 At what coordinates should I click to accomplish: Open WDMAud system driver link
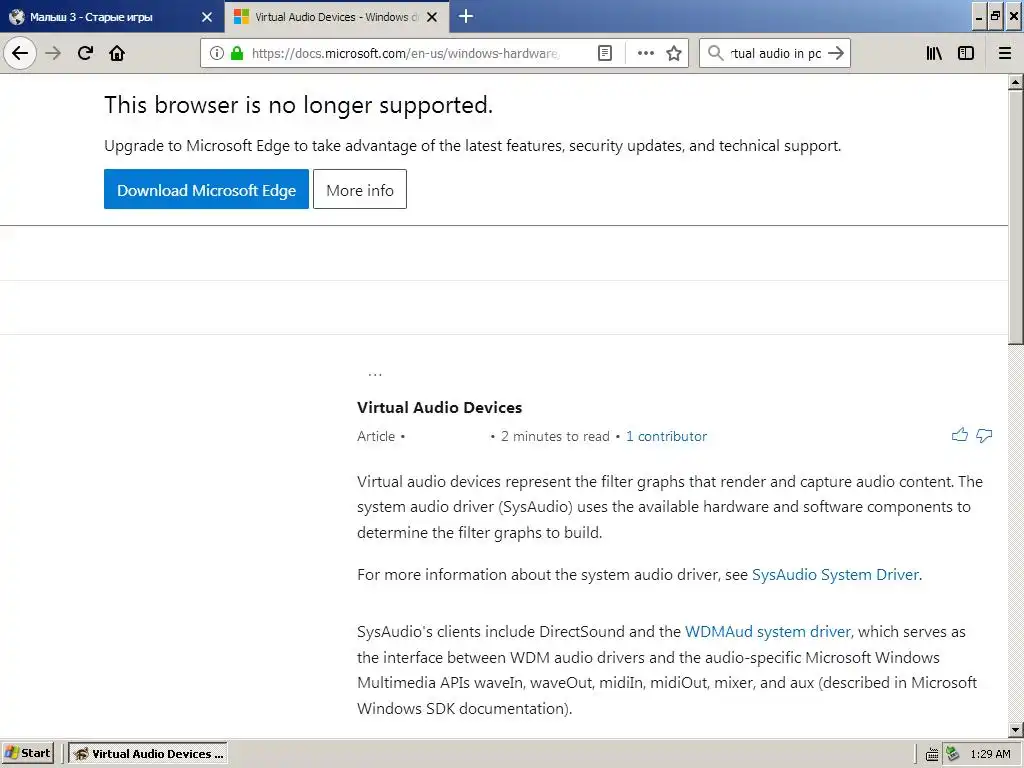767,632
